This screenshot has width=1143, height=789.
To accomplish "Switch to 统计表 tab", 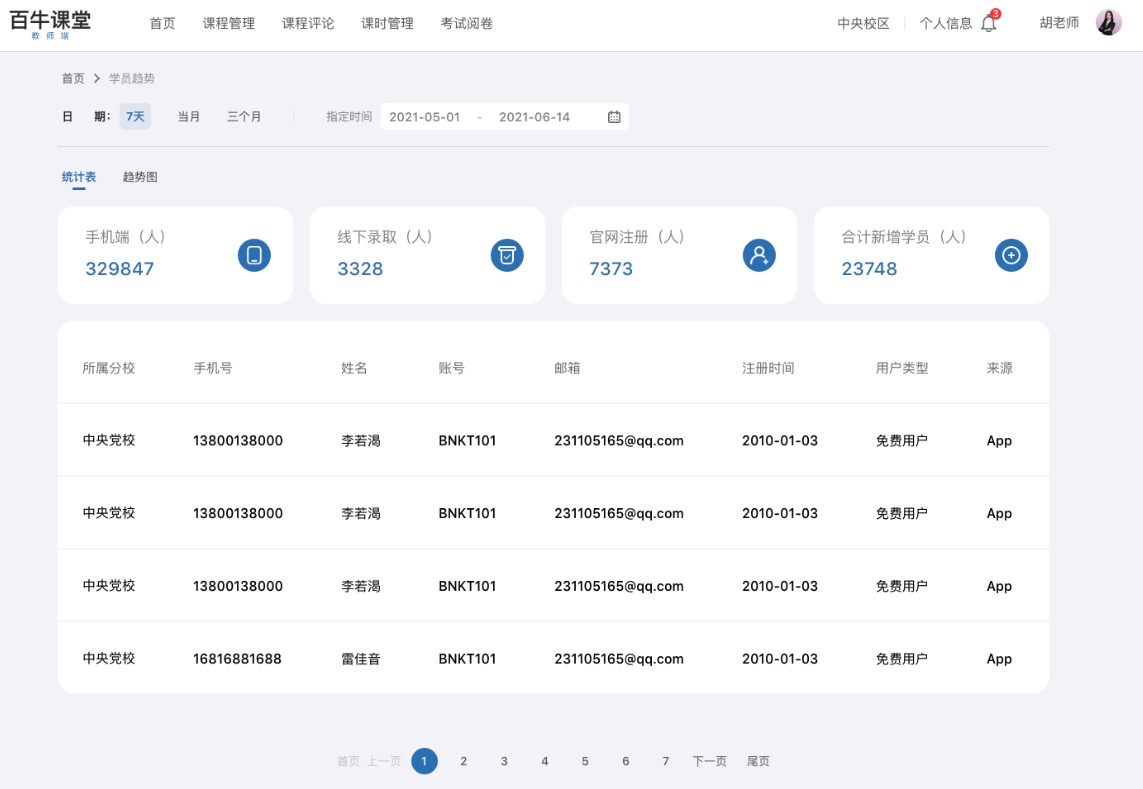I will tap(79, 177).
